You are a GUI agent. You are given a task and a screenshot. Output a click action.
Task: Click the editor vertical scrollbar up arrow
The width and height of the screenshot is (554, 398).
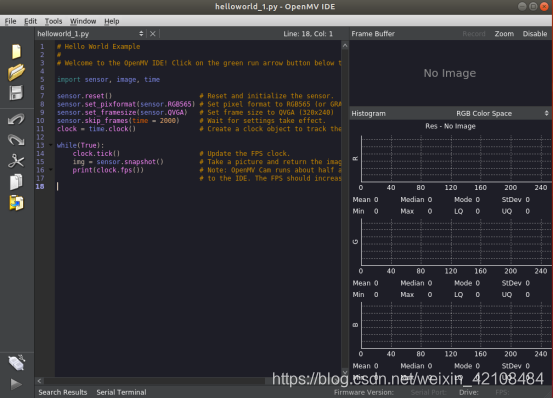click(345, 46)
